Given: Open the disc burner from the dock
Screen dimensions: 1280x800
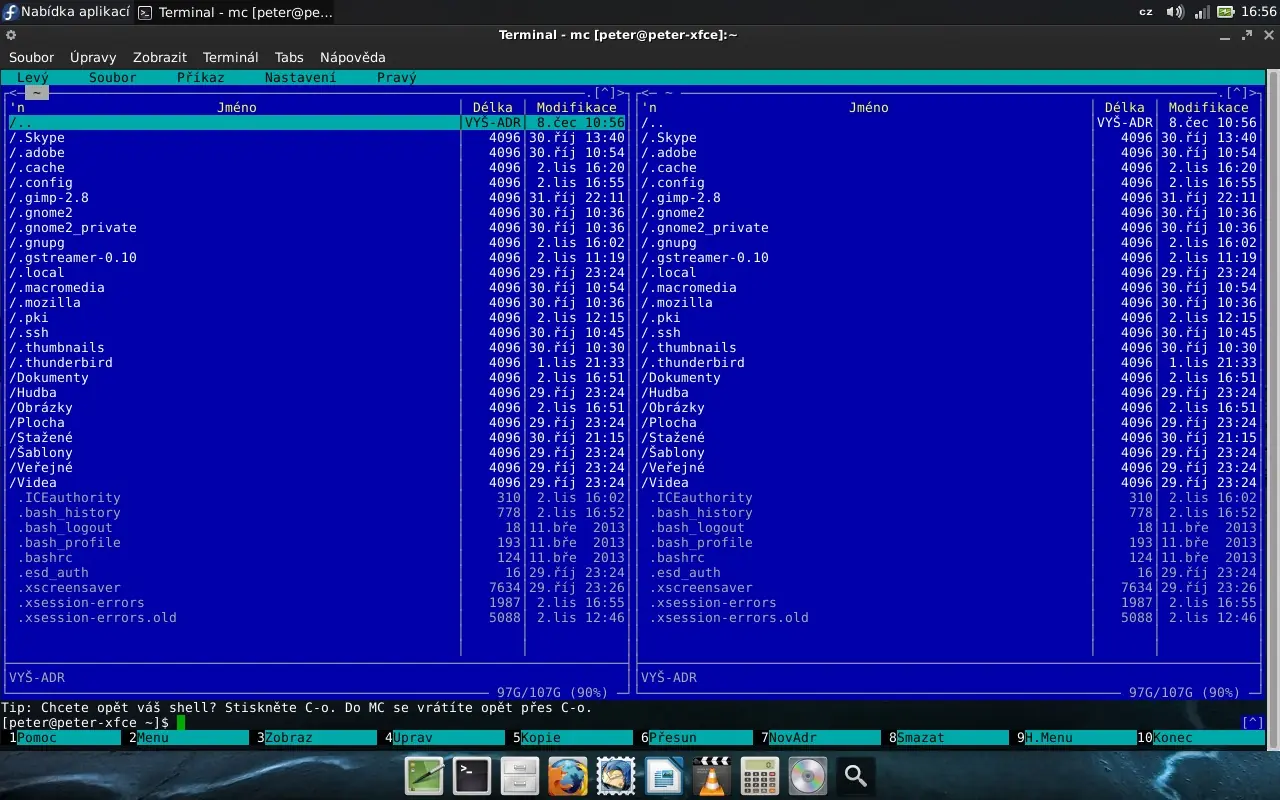Looking at the screenshot, I should pyautogui.click(x=807, y=775).
